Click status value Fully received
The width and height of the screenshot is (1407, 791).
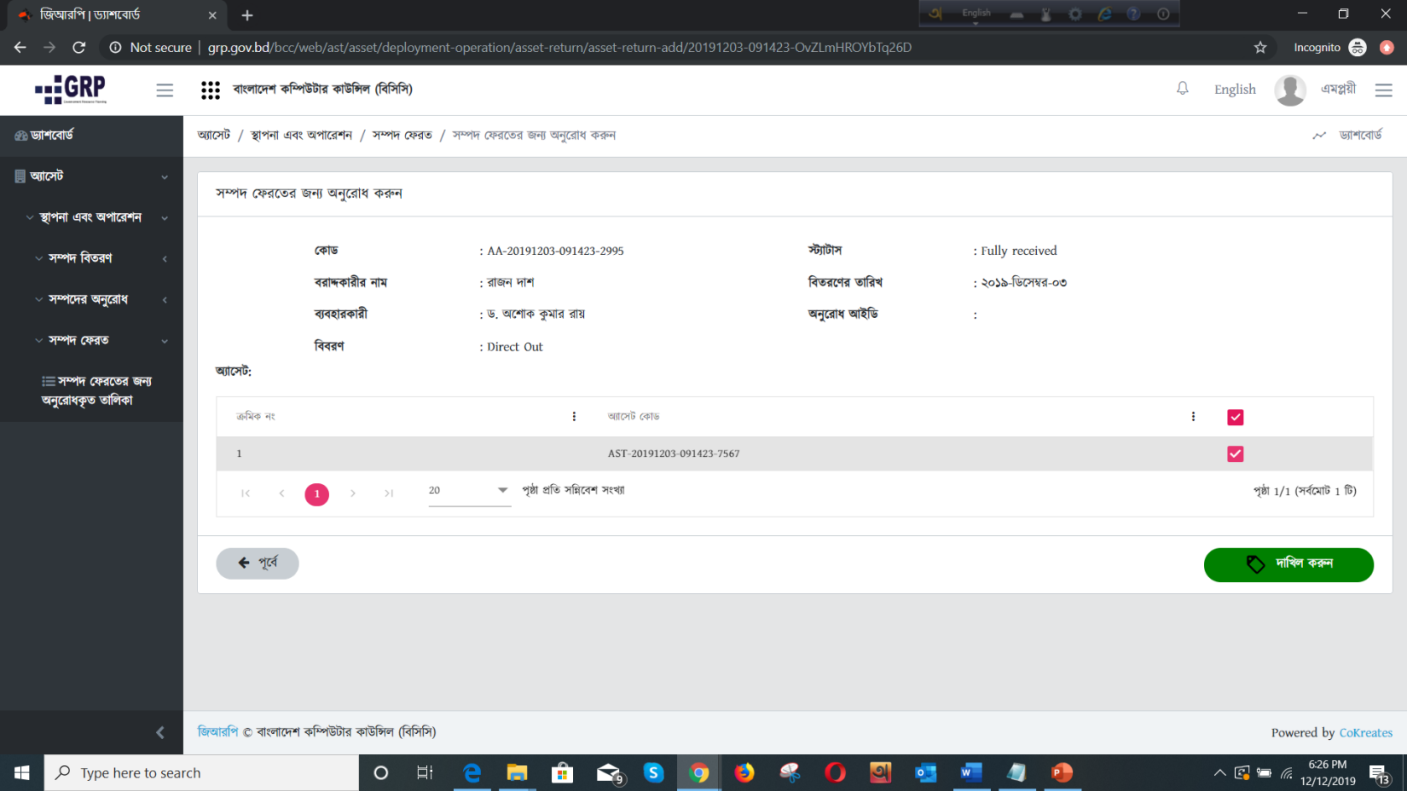coord(1018,251)
